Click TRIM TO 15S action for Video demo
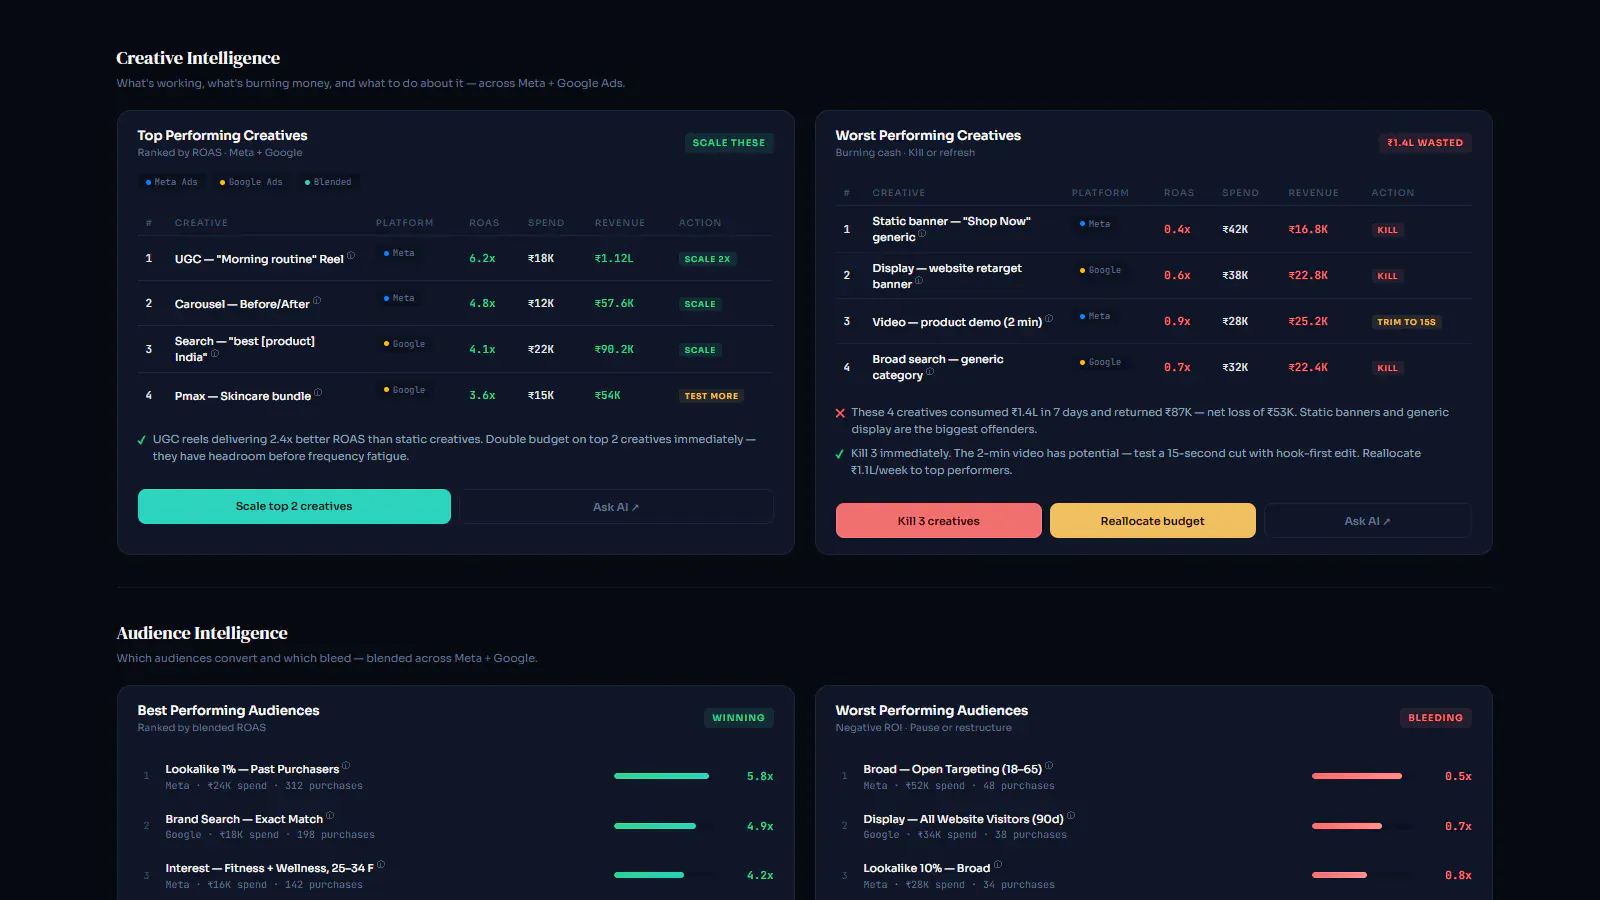The width and height of the screenshot is (1600, 900). pos(1406,322)
